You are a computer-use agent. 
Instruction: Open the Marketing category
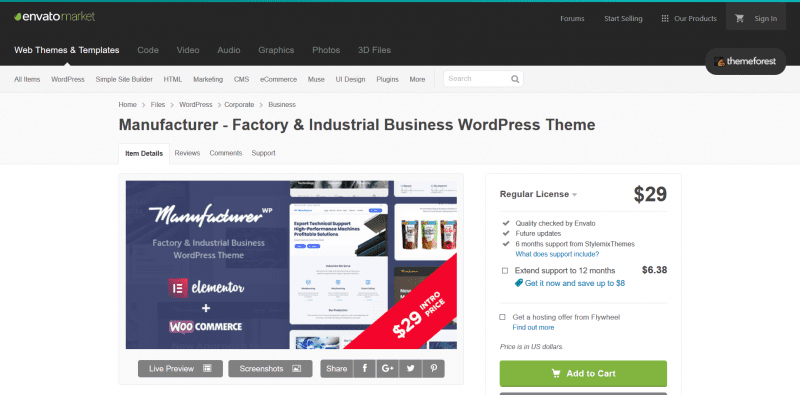pyautogui.click(x=208, y=80)
